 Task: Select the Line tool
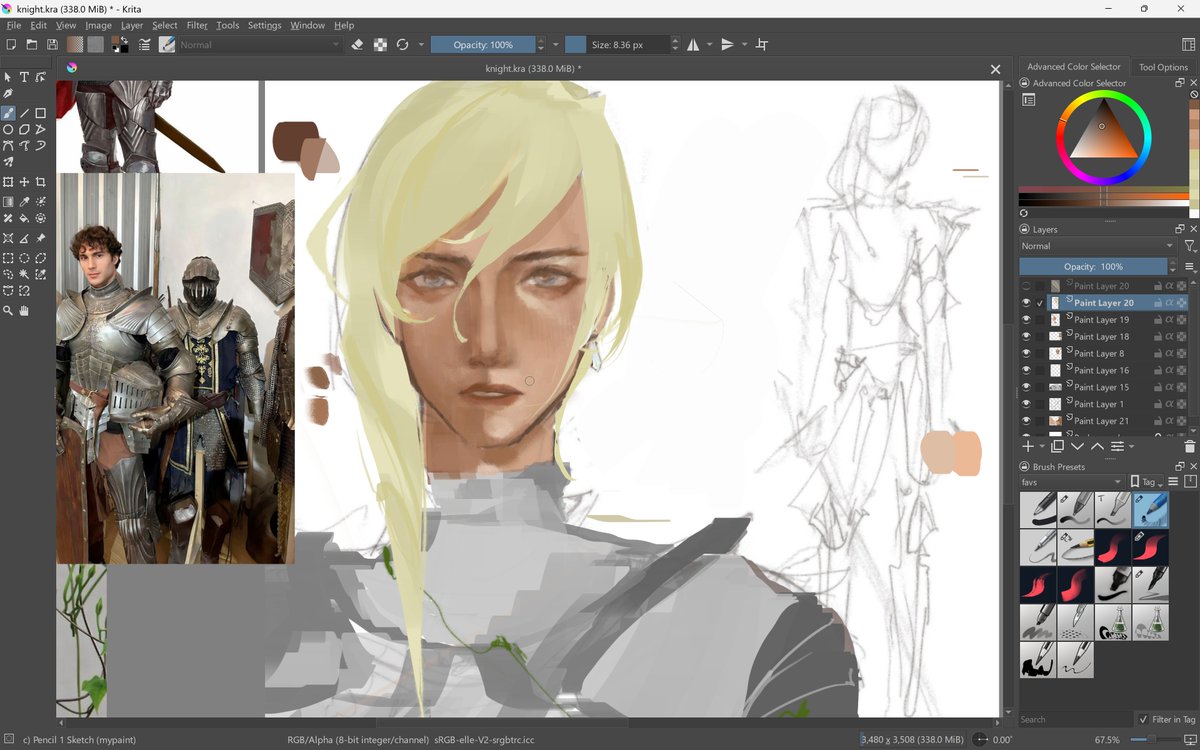click(x=24, y=113)
